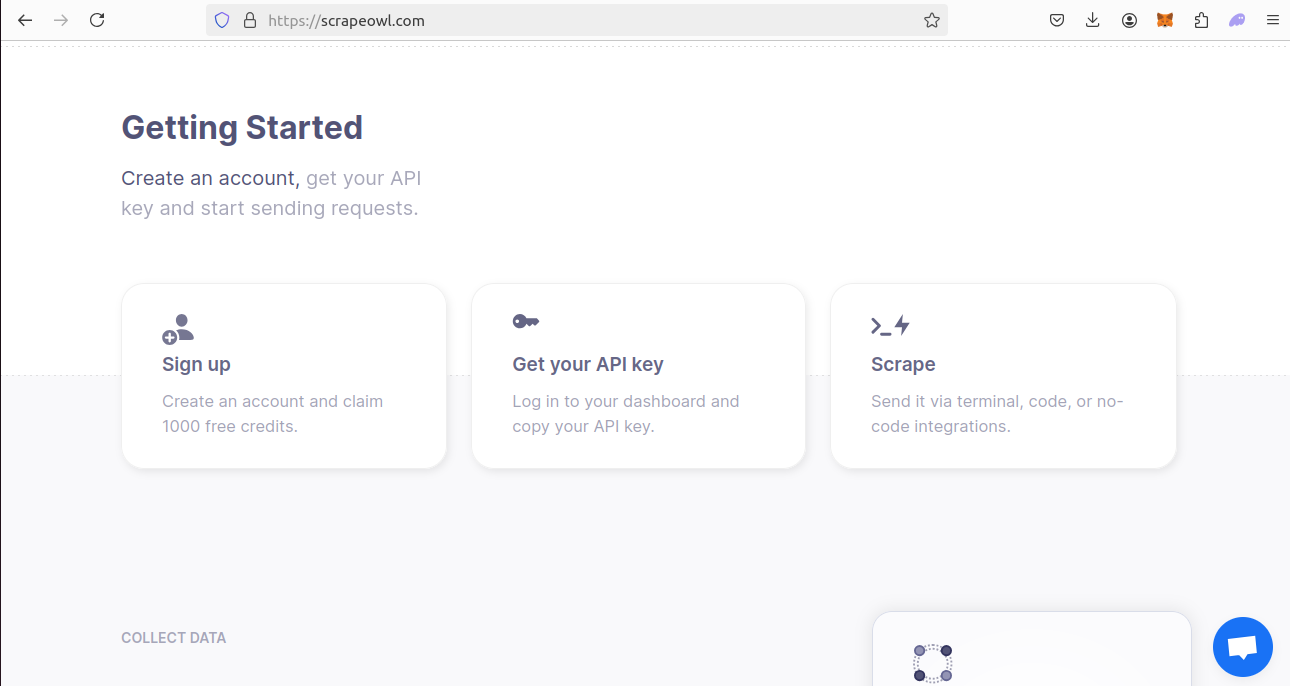Reload the scrapeowl.com page
The width and height of the screenshot is (1290, 686).
[97, 20]
